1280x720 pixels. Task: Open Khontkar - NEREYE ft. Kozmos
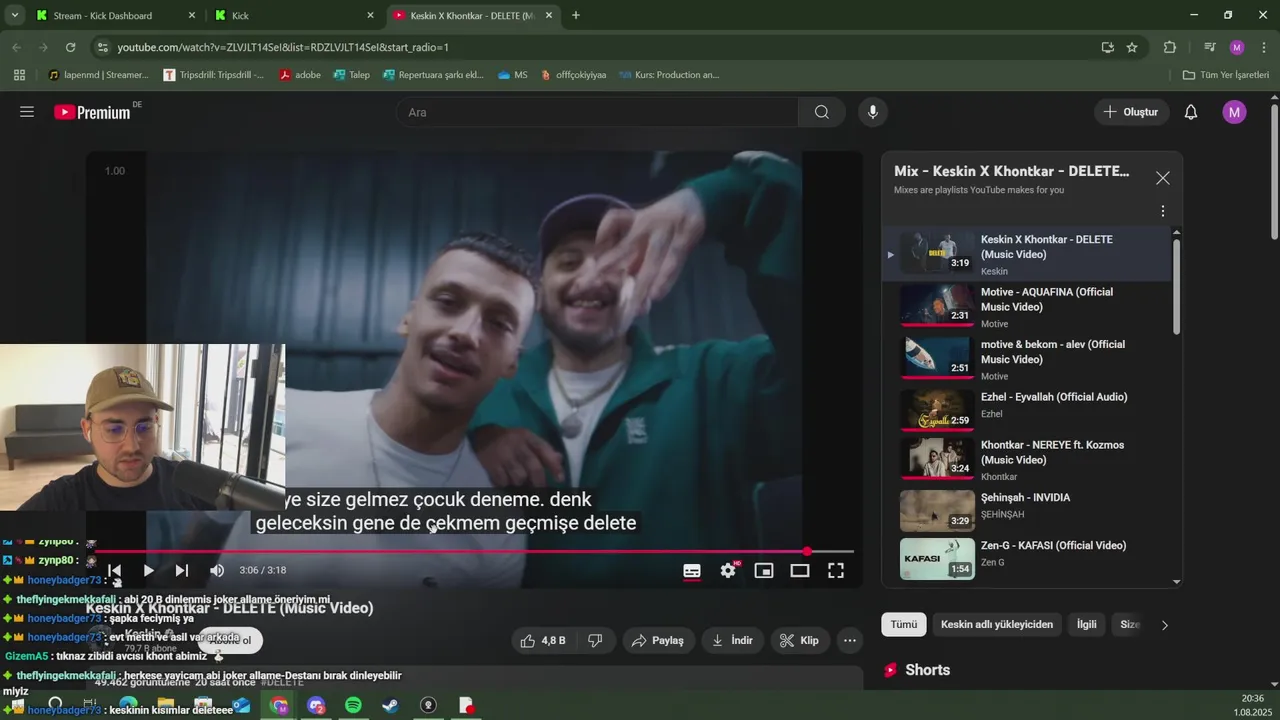(x=1027, y=459)
